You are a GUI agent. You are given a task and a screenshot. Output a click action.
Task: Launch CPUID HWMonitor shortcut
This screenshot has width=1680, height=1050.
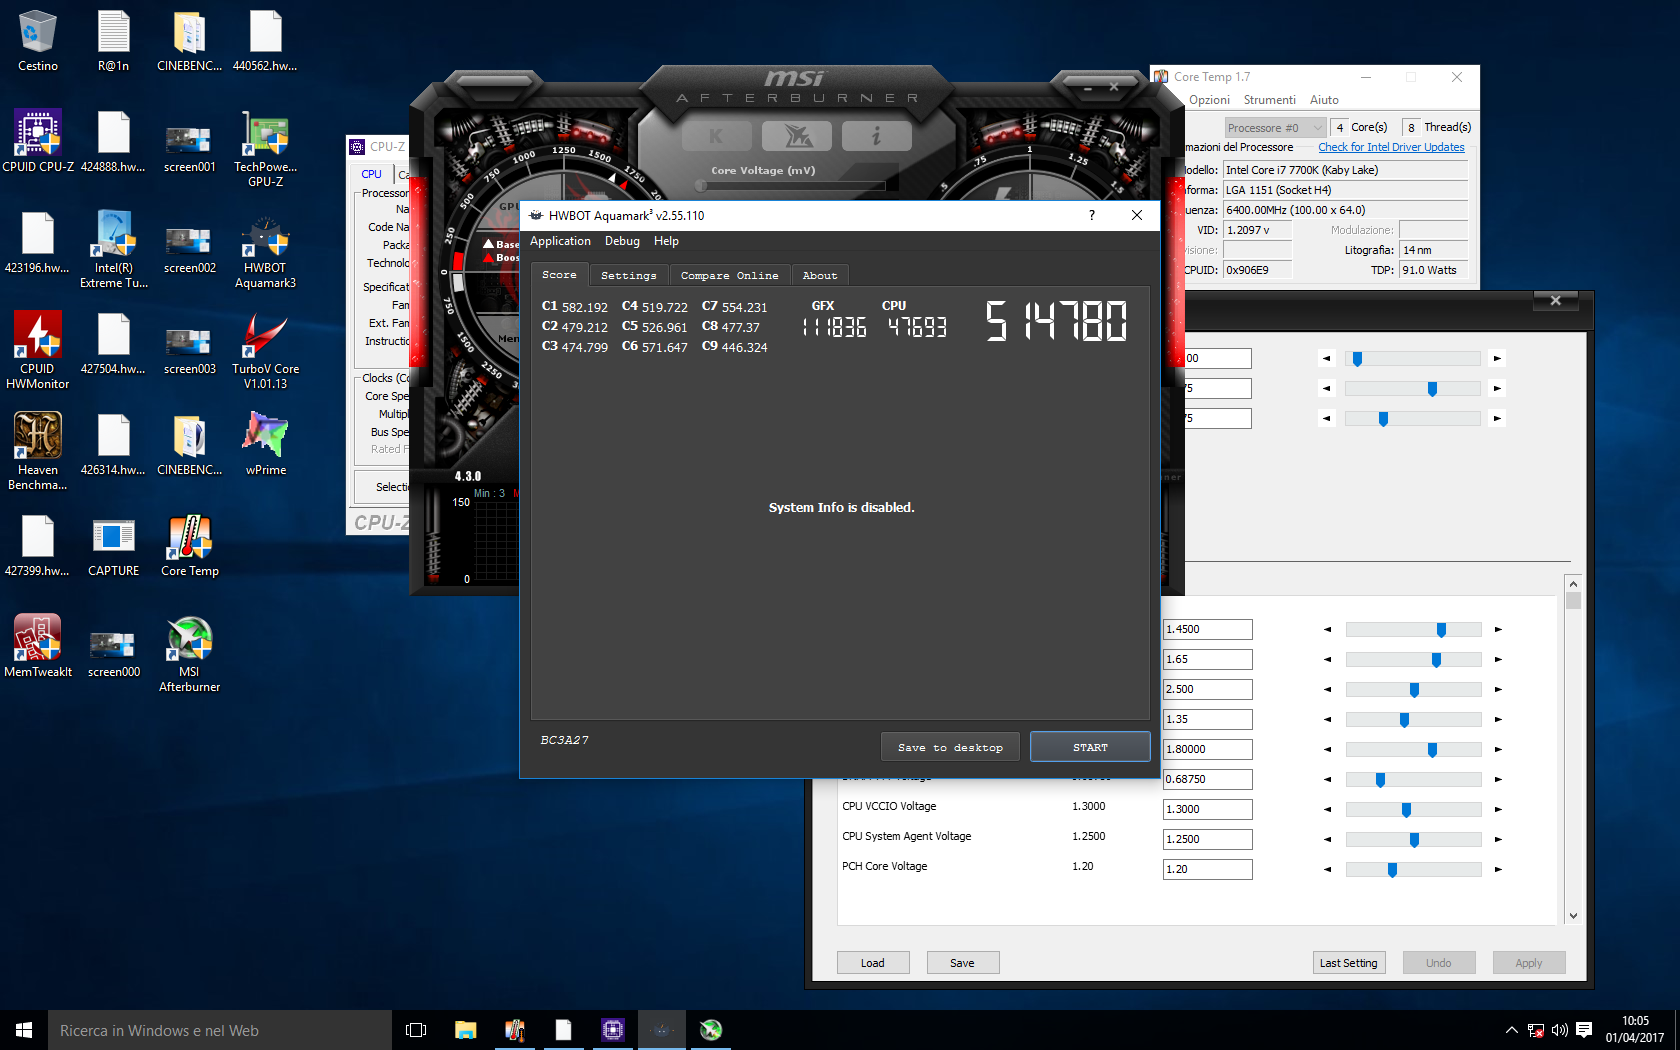[x=38, y=350]
